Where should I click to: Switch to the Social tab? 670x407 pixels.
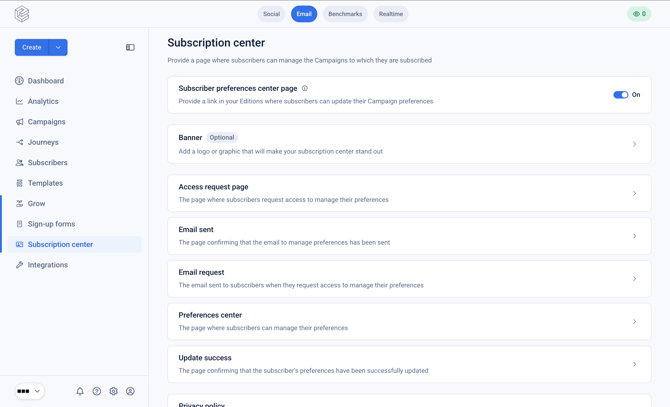[271, 14]
